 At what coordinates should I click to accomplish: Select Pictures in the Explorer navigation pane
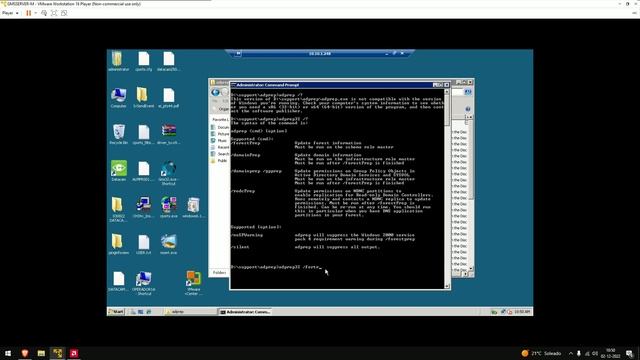220,134
